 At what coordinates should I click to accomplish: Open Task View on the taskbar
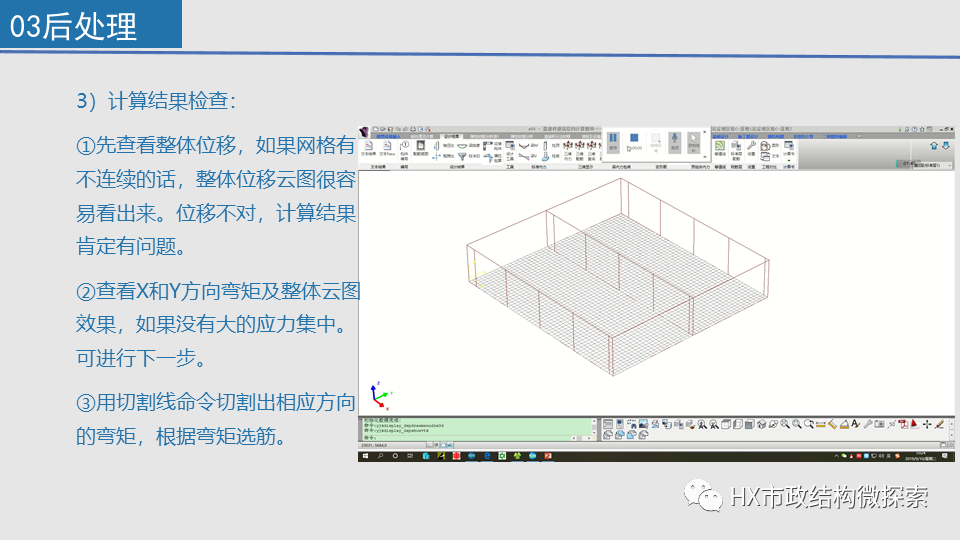410,456
